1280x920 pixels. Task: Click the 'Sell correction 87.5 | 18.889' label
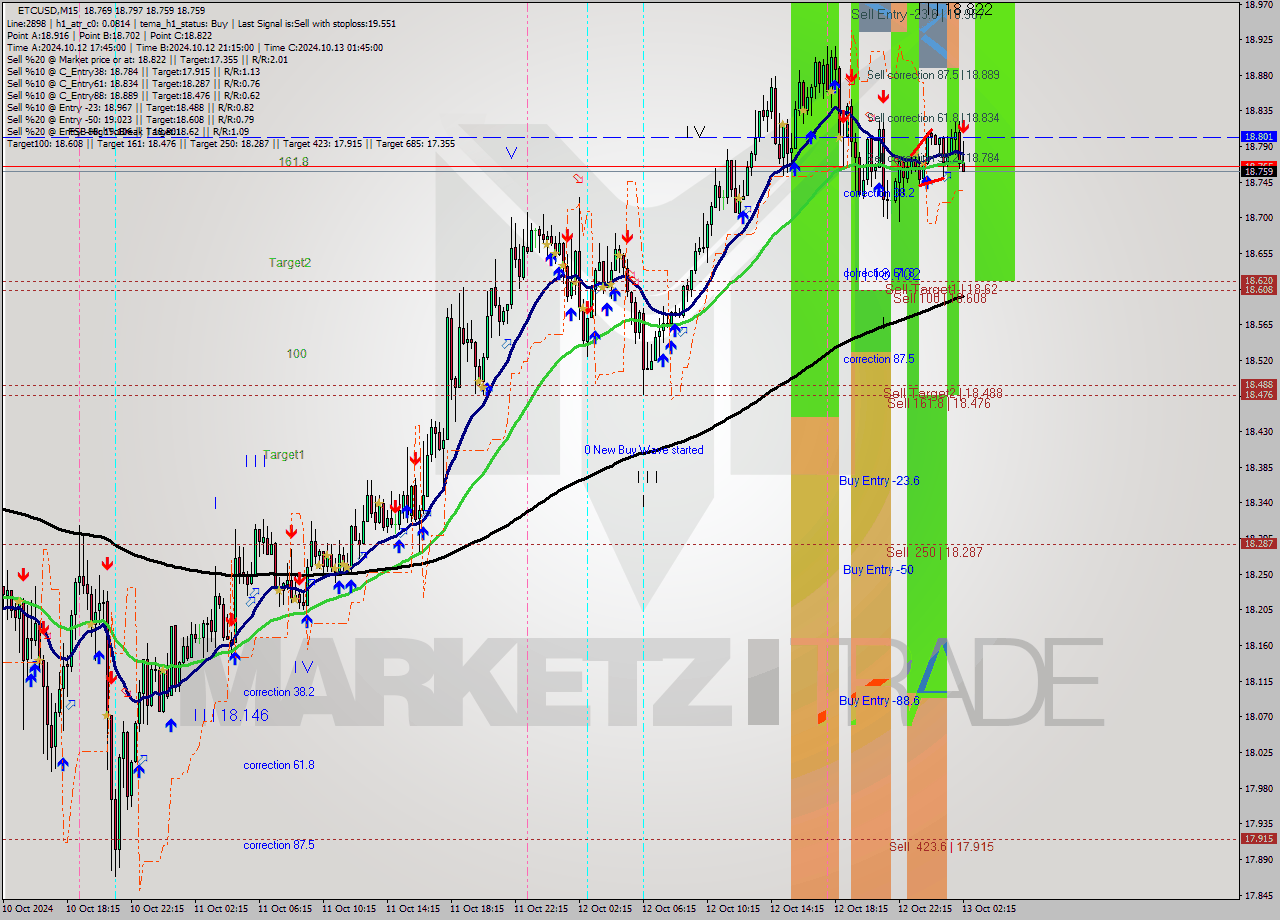[933, 75]
